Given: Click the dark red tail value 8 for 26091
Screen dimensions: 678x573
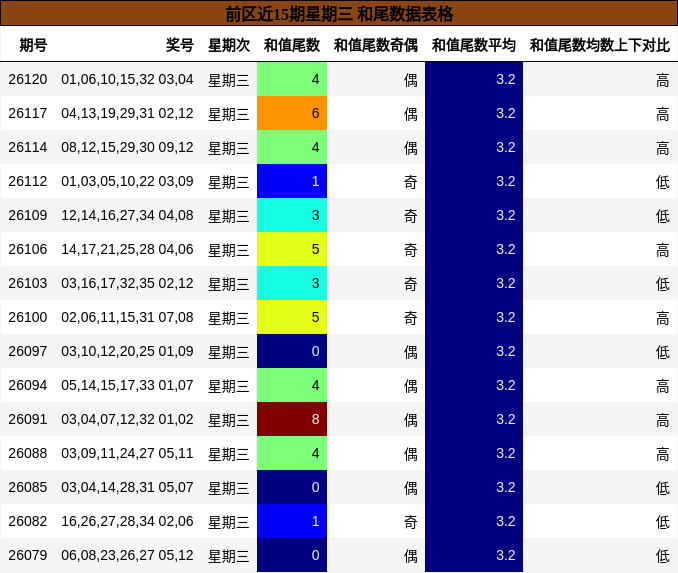Looking at the screenshot, I should click(292, 419).
